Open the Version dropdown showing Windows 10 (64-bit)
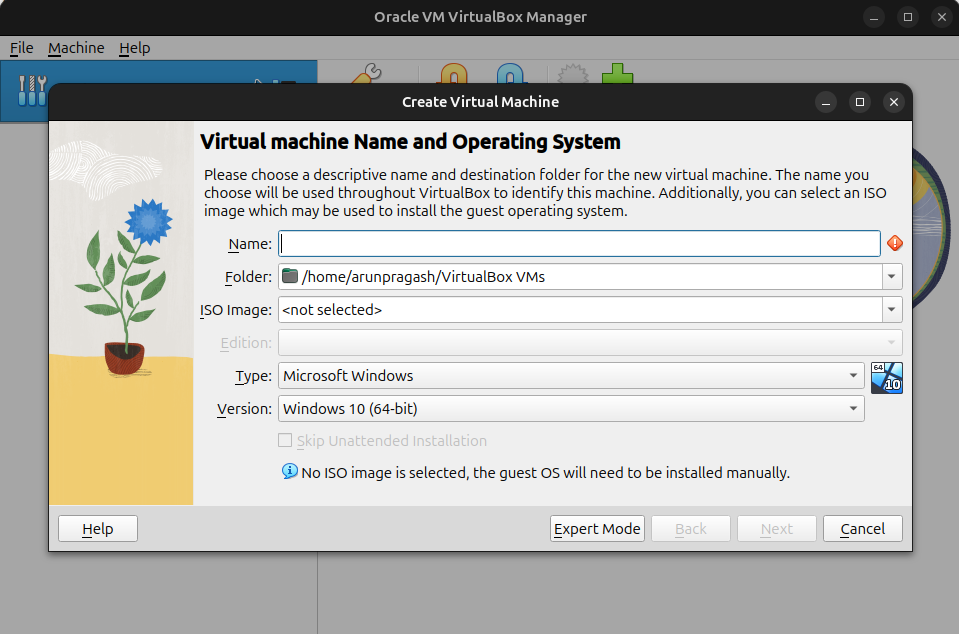Viewport: 959px width, 634px height. coord(571,408)
